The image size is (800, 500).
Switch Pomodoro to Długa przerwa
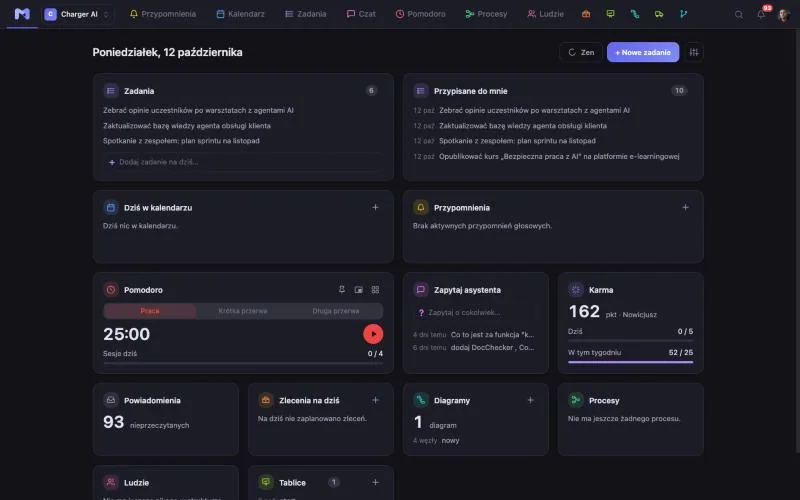[336, 311]
